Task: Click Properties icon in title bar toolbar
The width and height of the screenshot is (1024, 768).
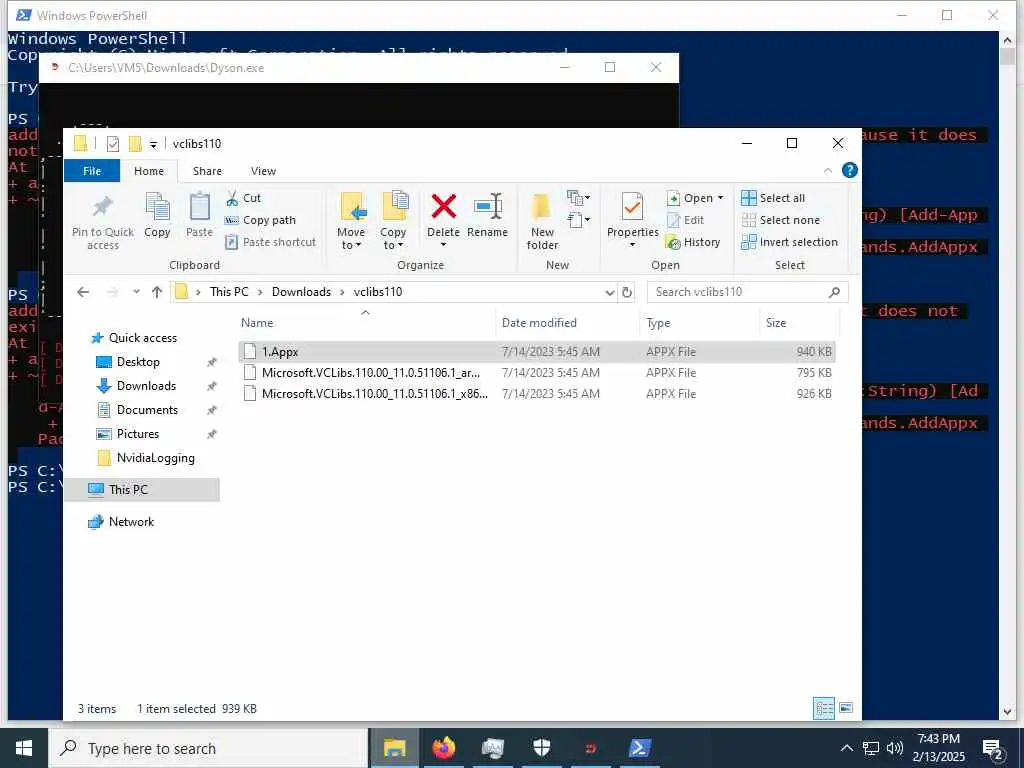Action: pos(112,144)
